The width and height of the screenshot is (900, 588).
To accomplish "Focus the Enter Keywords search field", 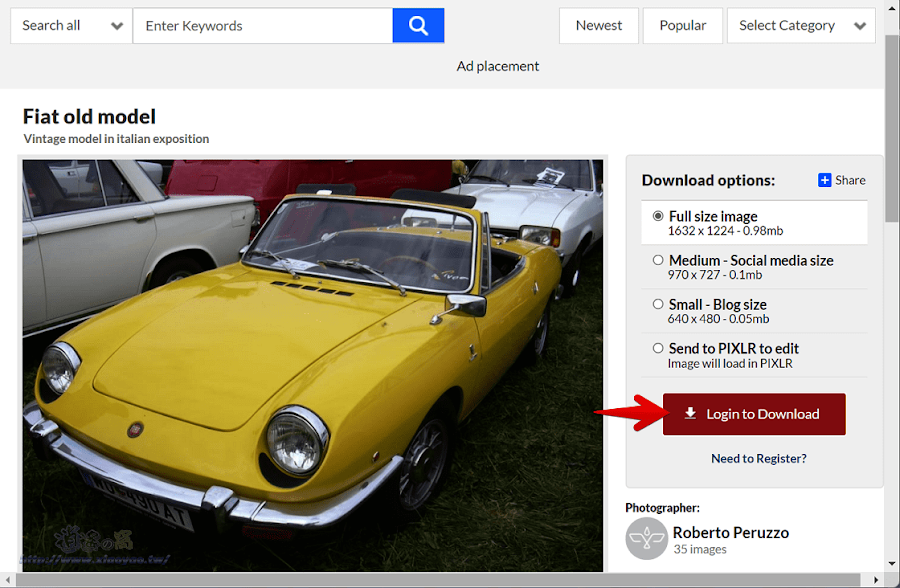I will pos(263,25).
